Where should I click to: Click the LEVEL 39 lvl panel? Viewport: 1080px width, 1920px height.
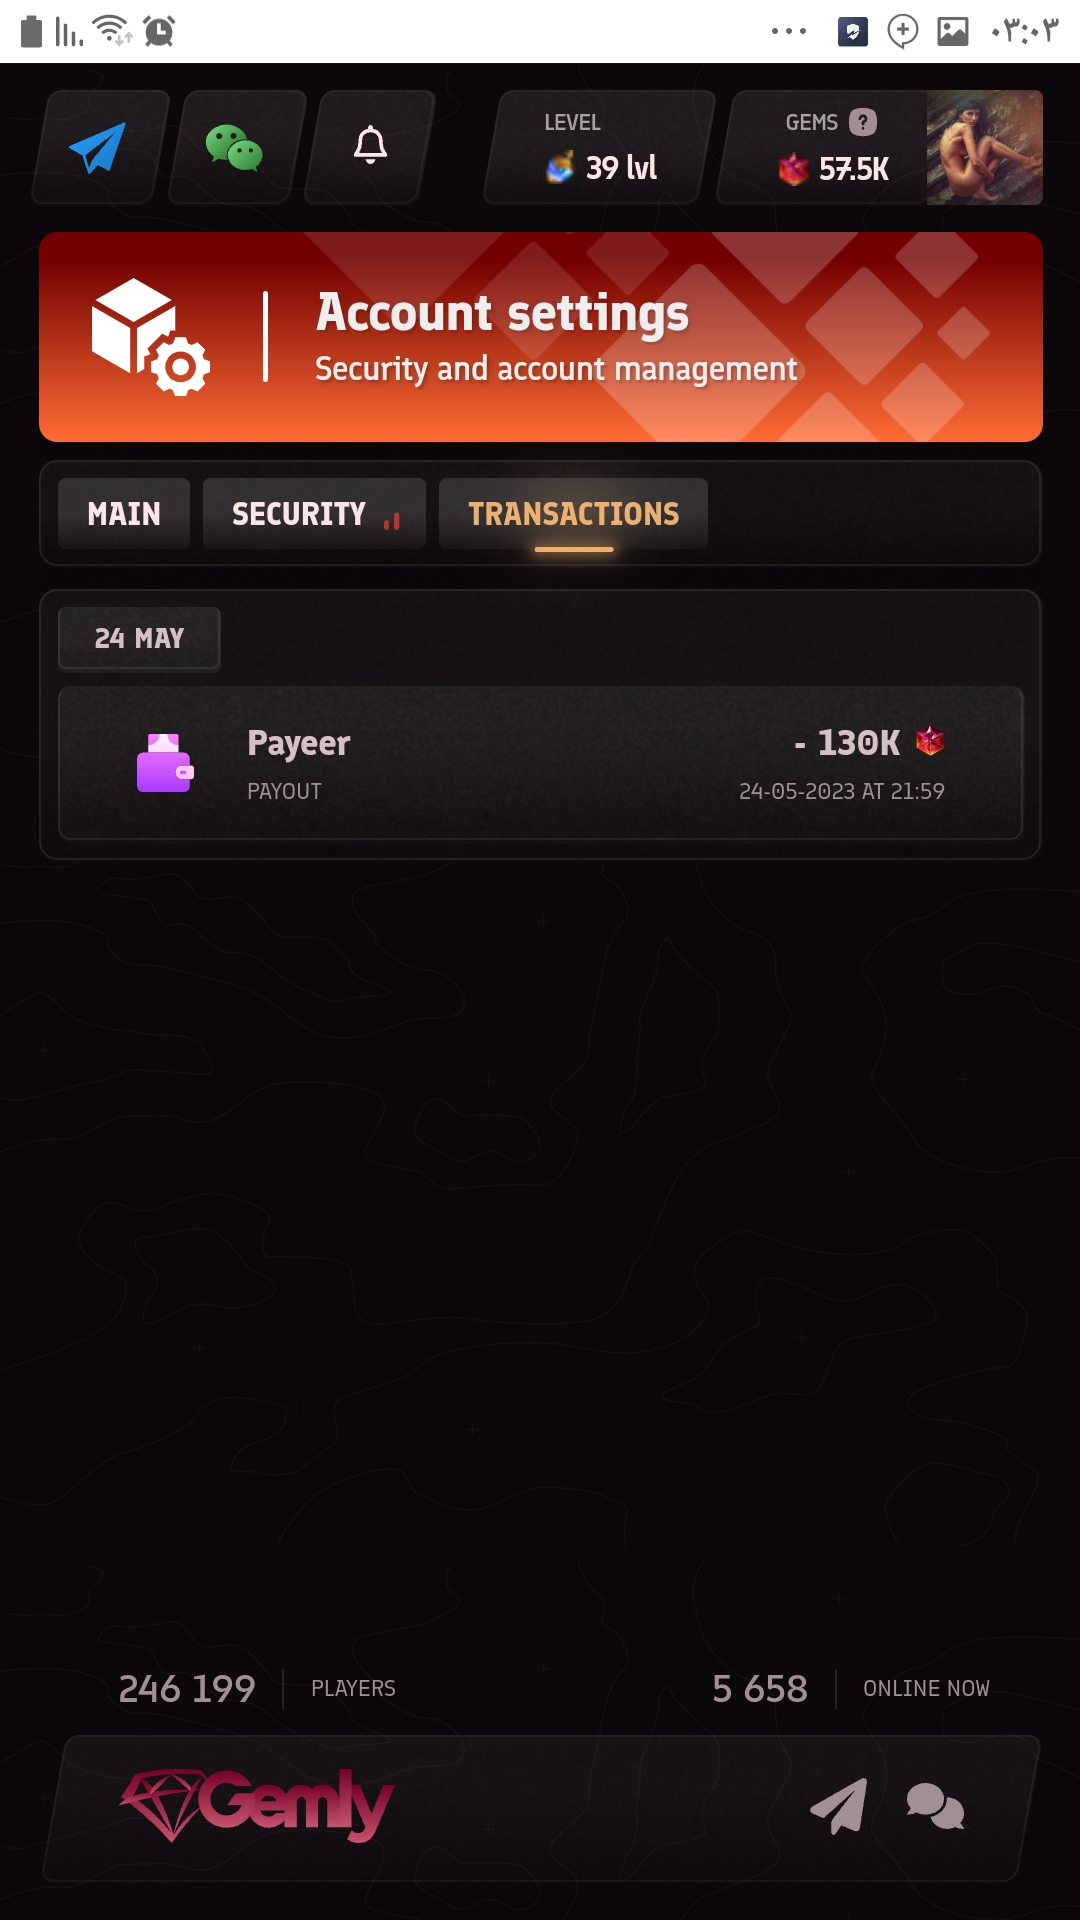tap(599, 147)
